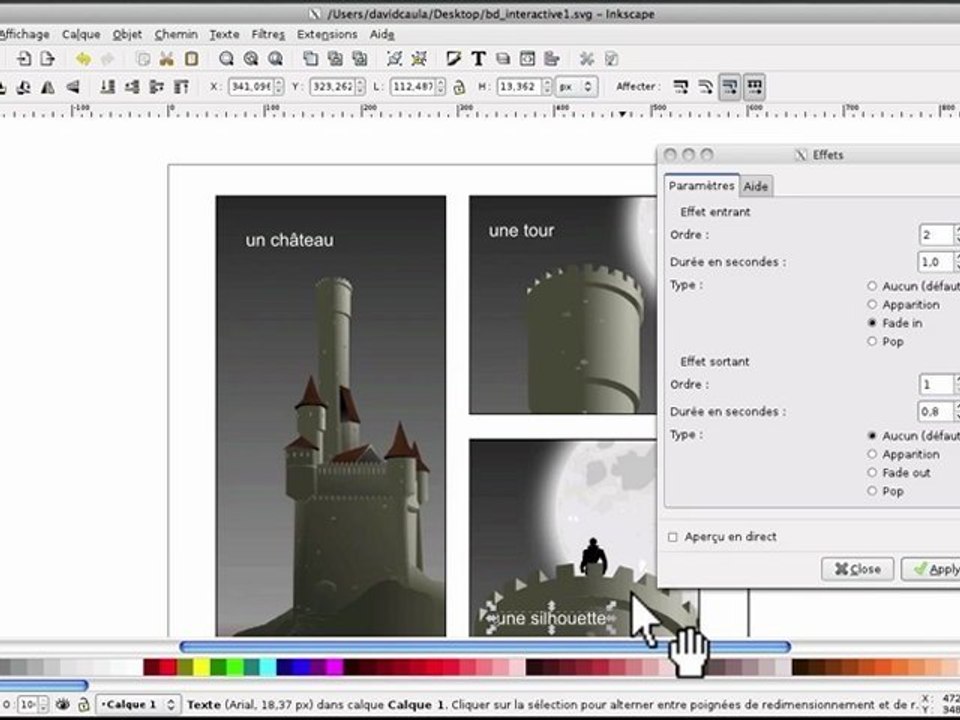
Task: Flip selection horizontally icon
Action: (x=48, y=87)
